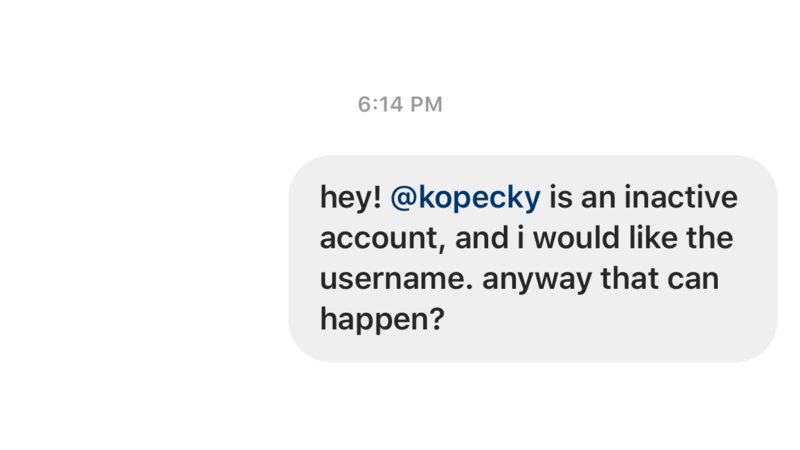The image size is (800, 450).
Task: Click the word "anyway" in message
Action: (537, 280)
